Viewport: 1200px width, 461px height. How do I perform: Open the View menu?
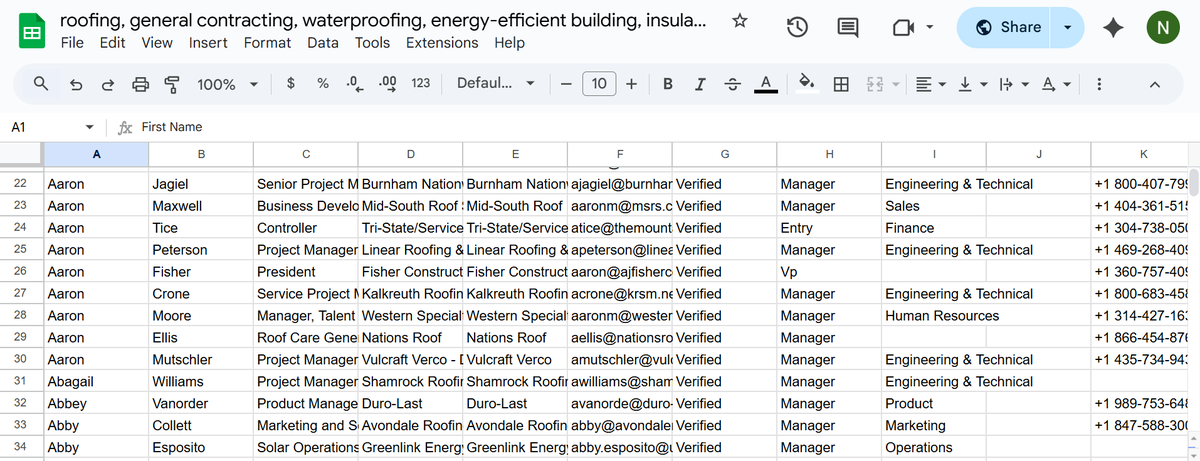[157, 43]
